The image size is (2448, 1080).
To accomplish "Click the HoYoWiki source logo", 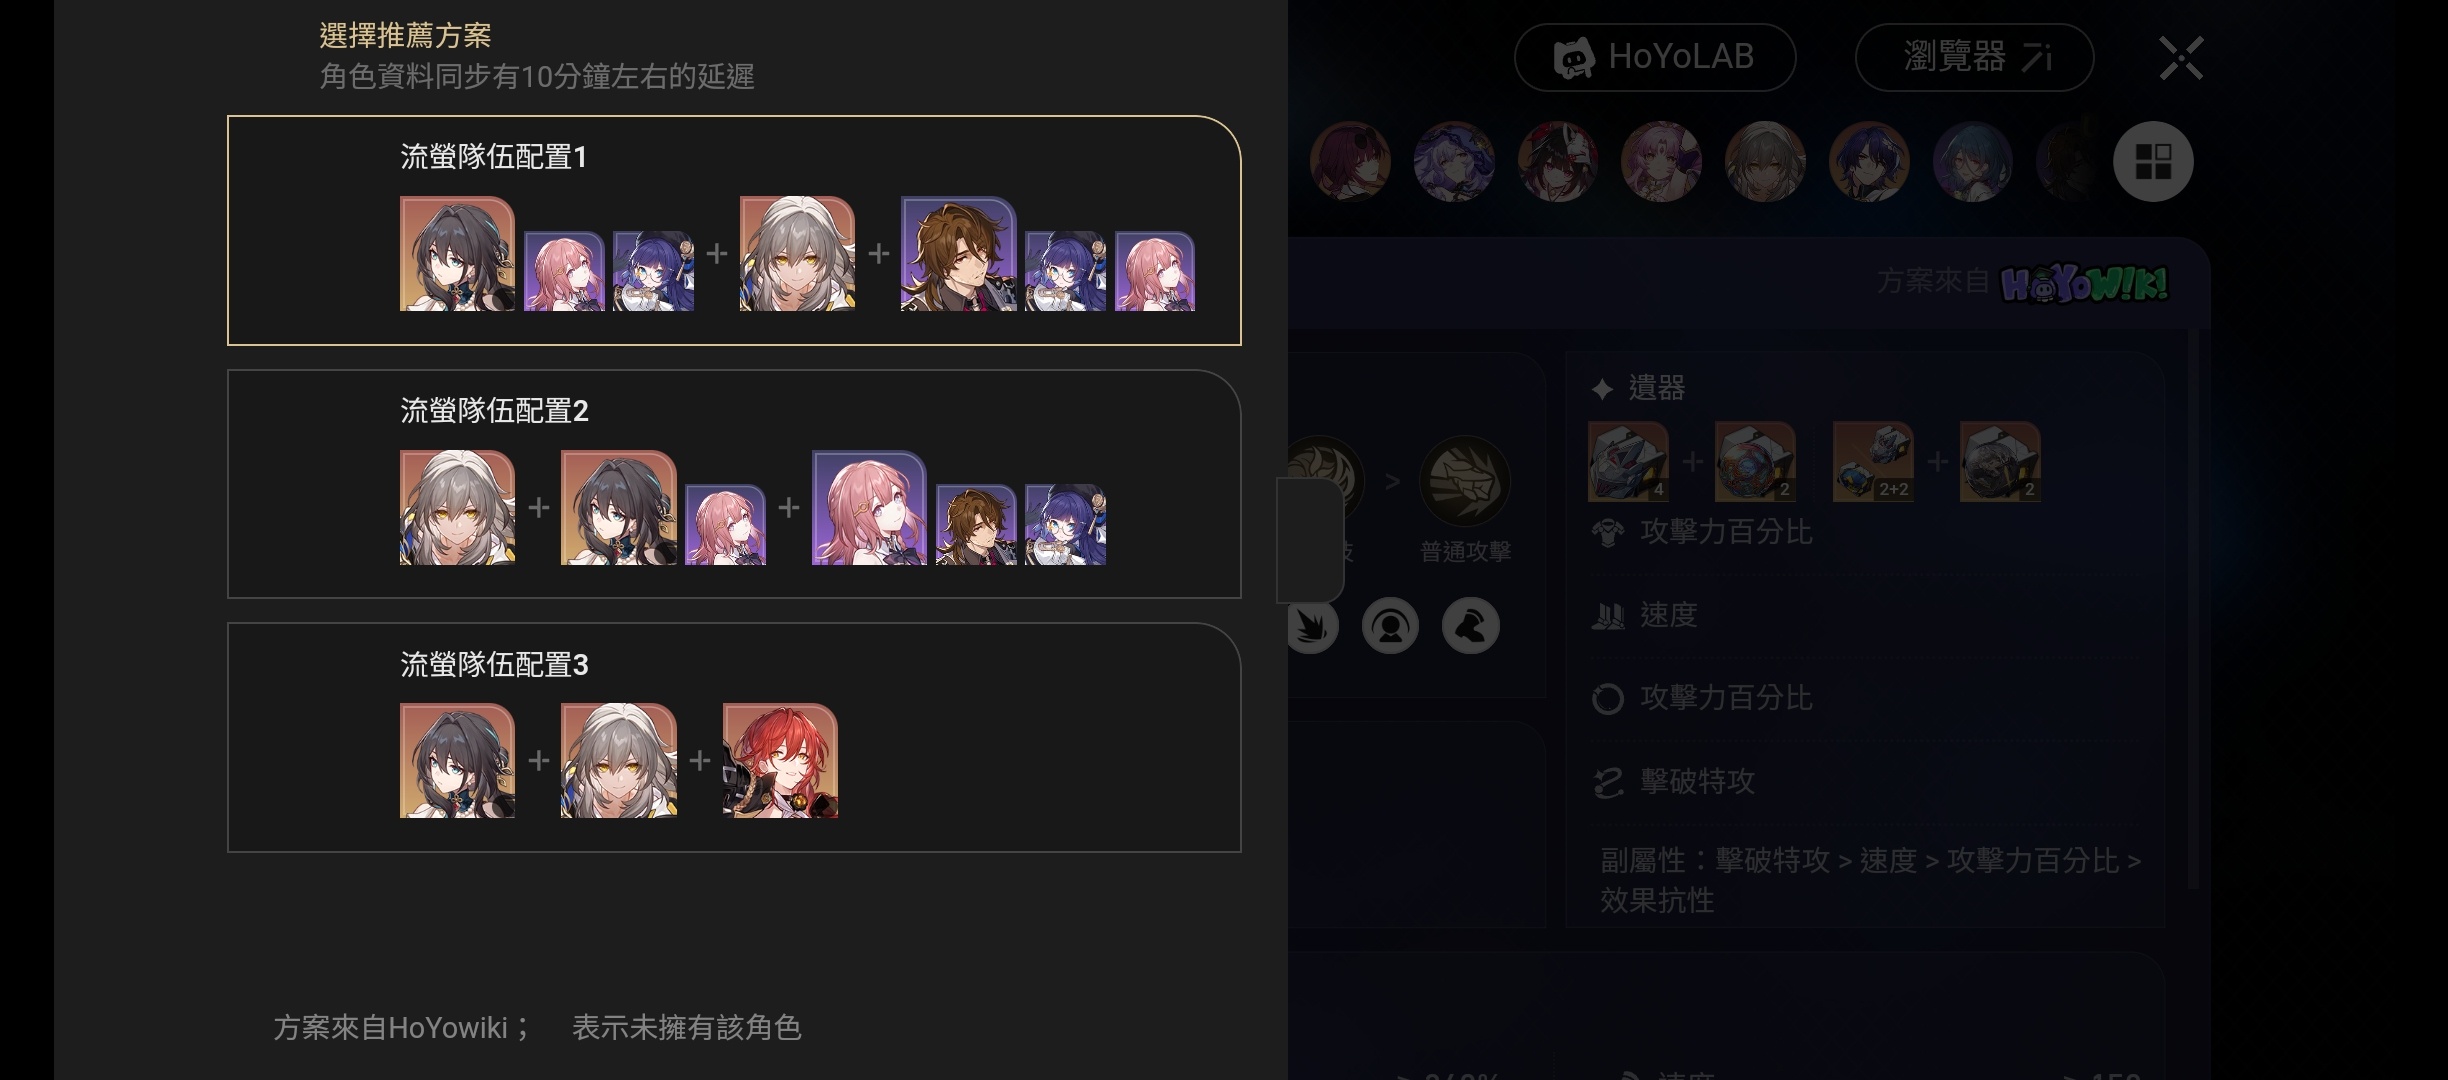I will click(x=2084, y=284).
